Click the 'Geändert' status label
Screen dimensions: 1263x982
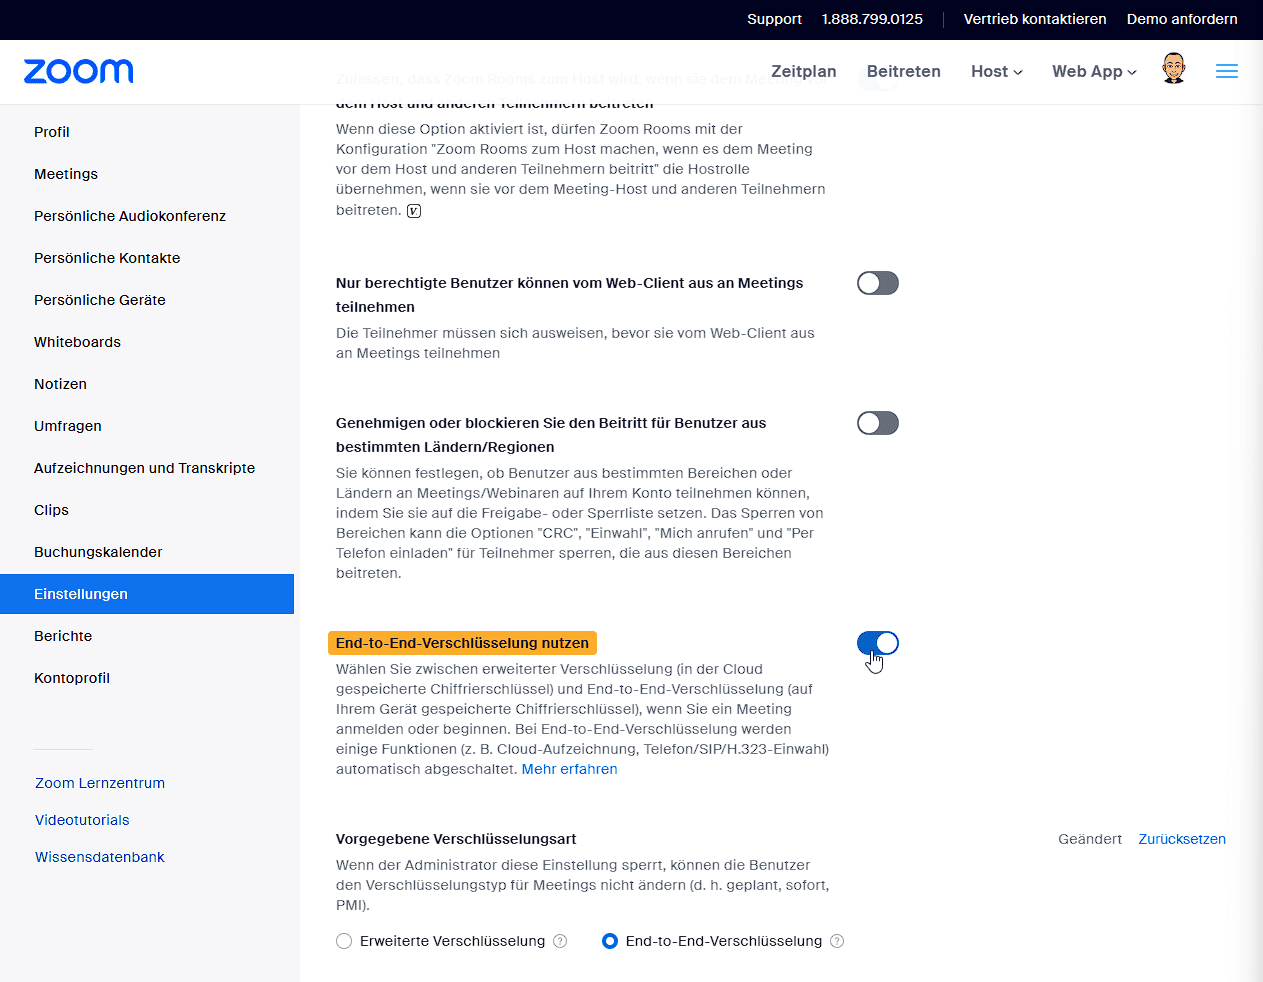pyautogui.click(x=1090, y=839)
